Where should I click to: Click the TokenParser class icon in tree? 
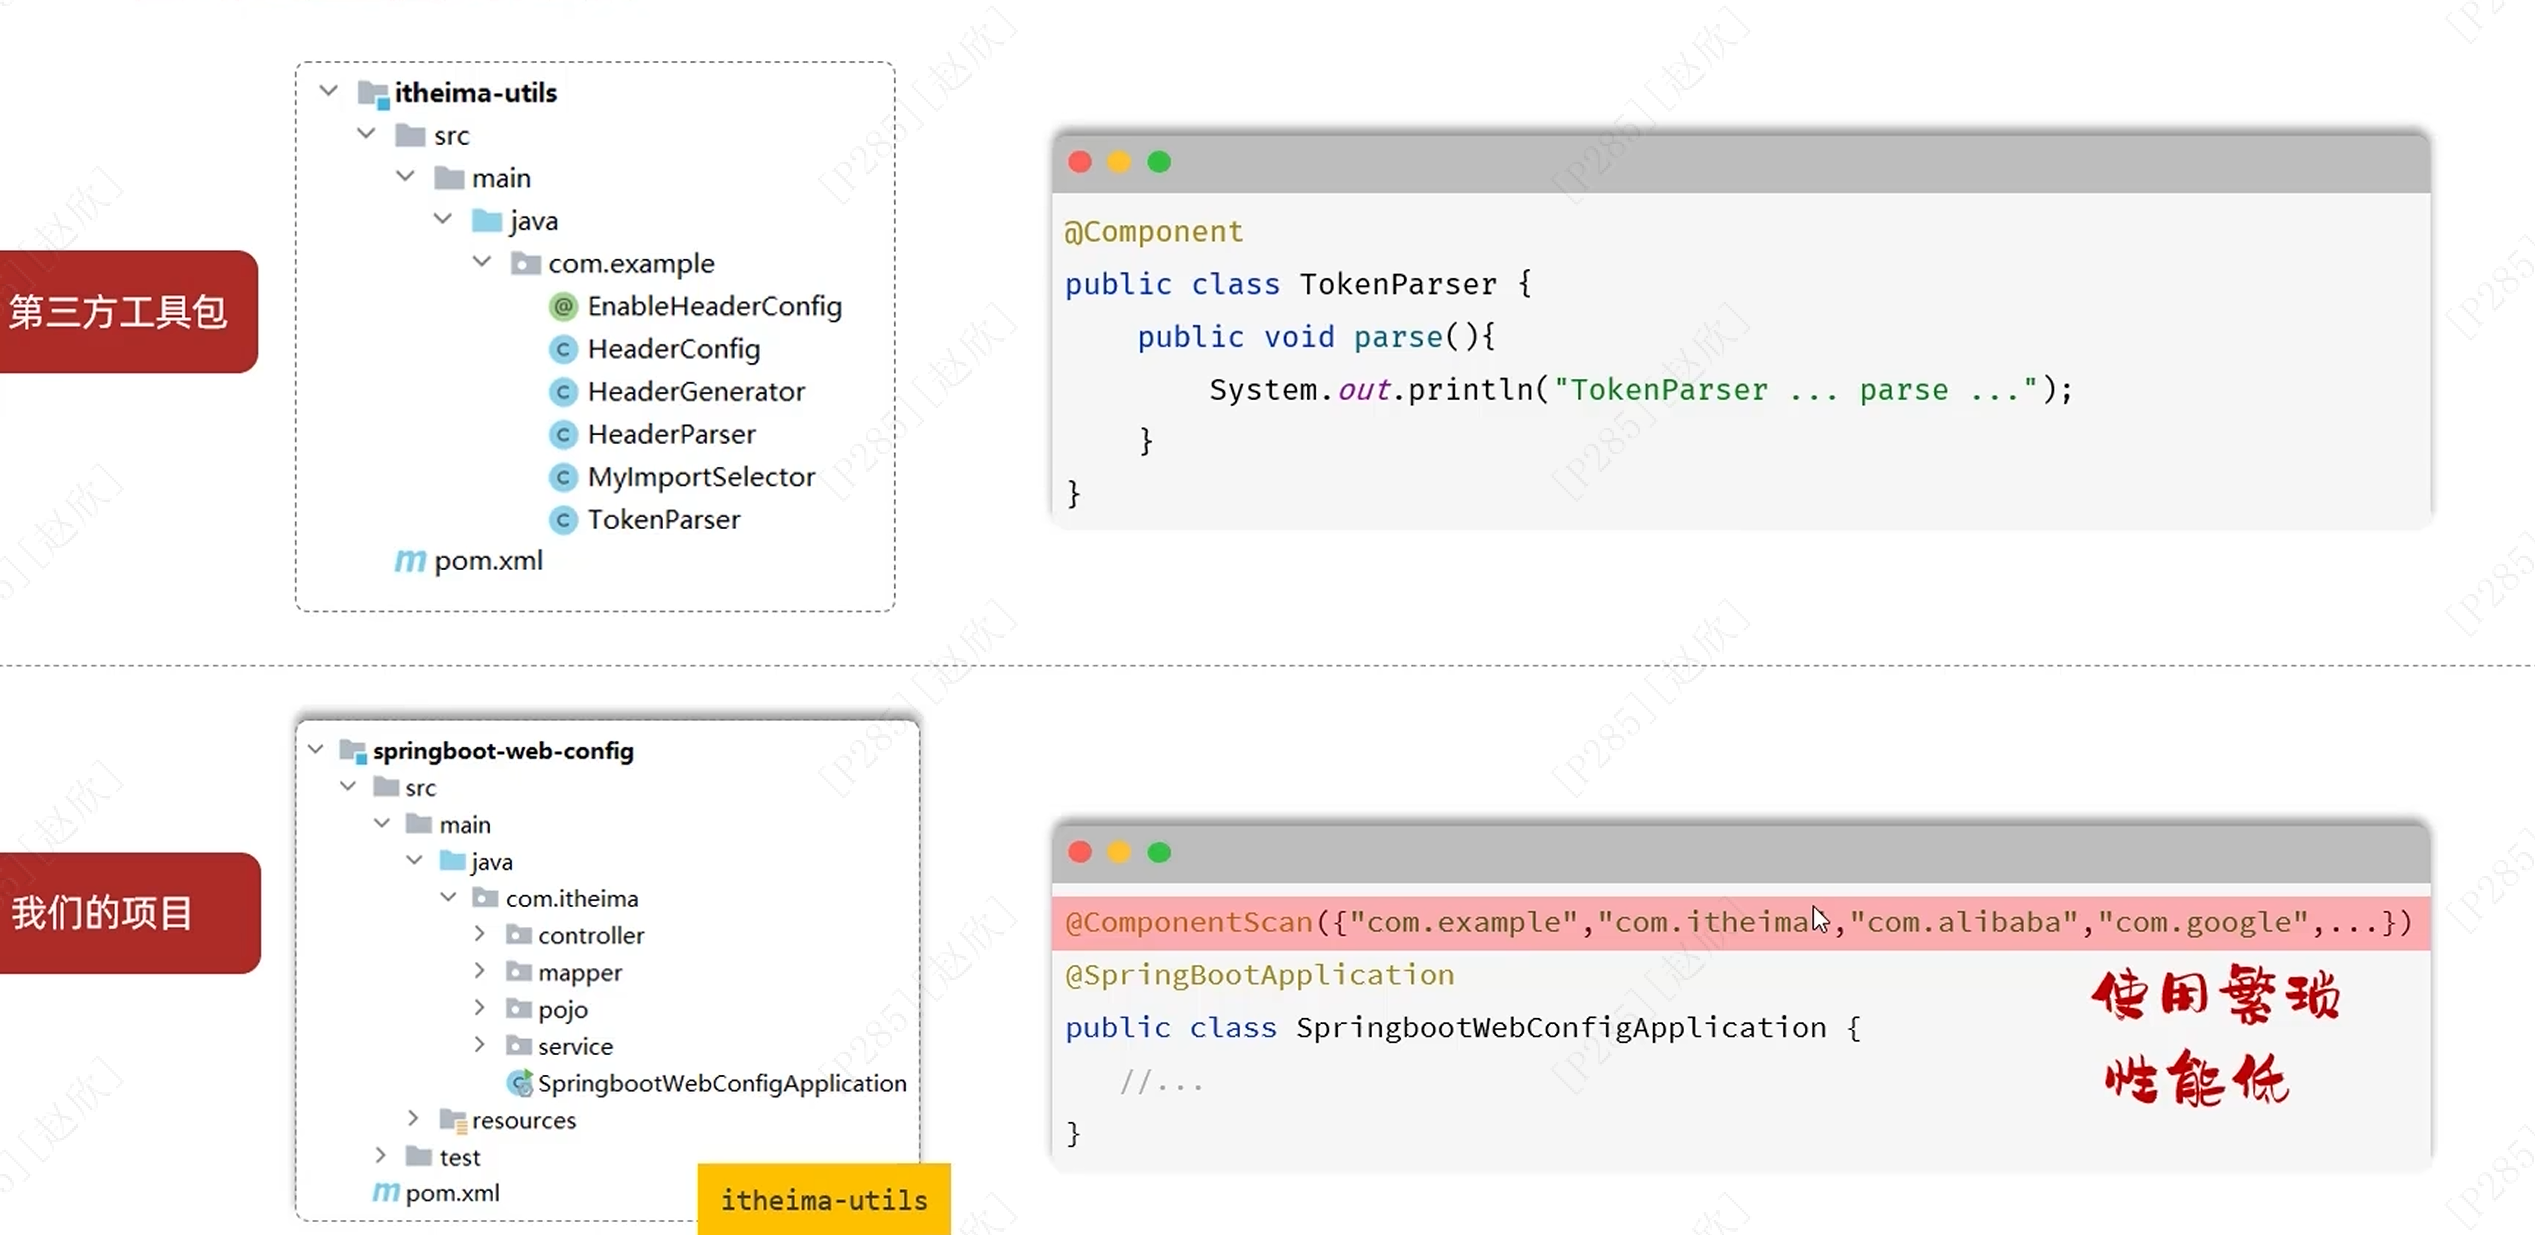[563, 520]
